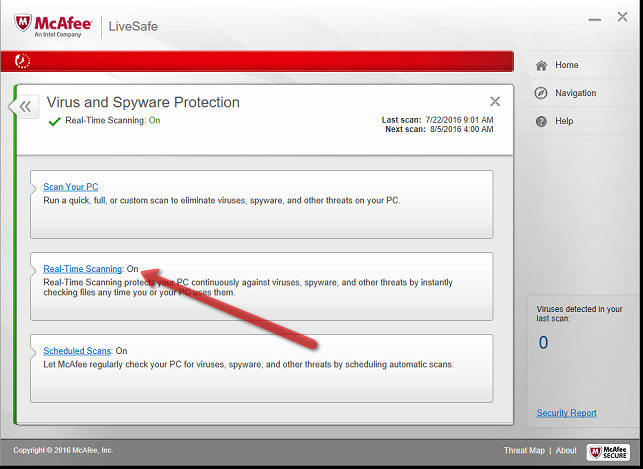Click the Last scan date 7/22/2016 9:01 AM
This screenshot has height=469, width=643.
(459, 120)
